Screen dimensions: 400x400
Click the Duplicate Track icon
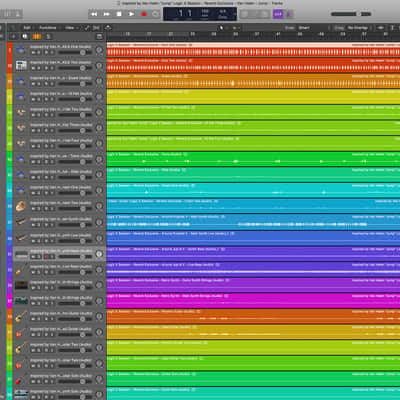(25, 36)
